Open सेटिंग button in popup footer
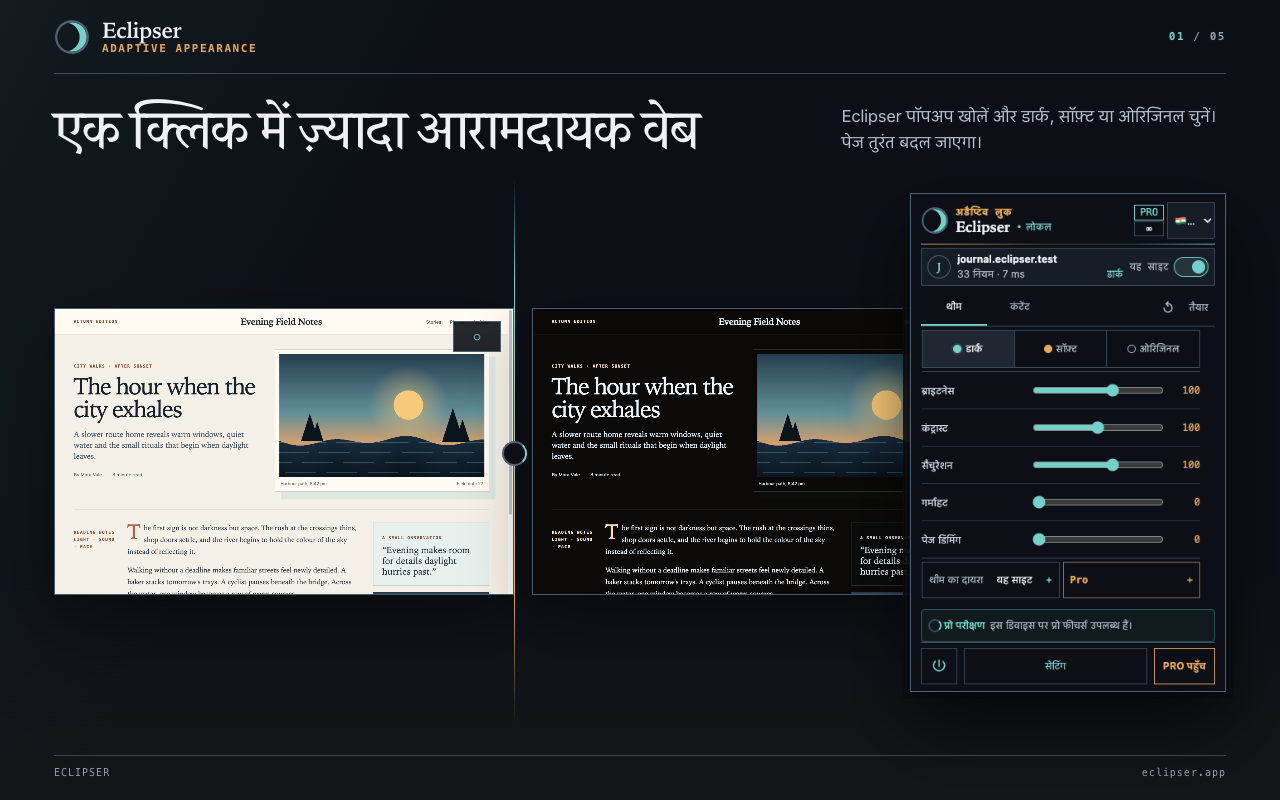The height and width of the screenshot is (800, 1280). [x=1055, y=666]
